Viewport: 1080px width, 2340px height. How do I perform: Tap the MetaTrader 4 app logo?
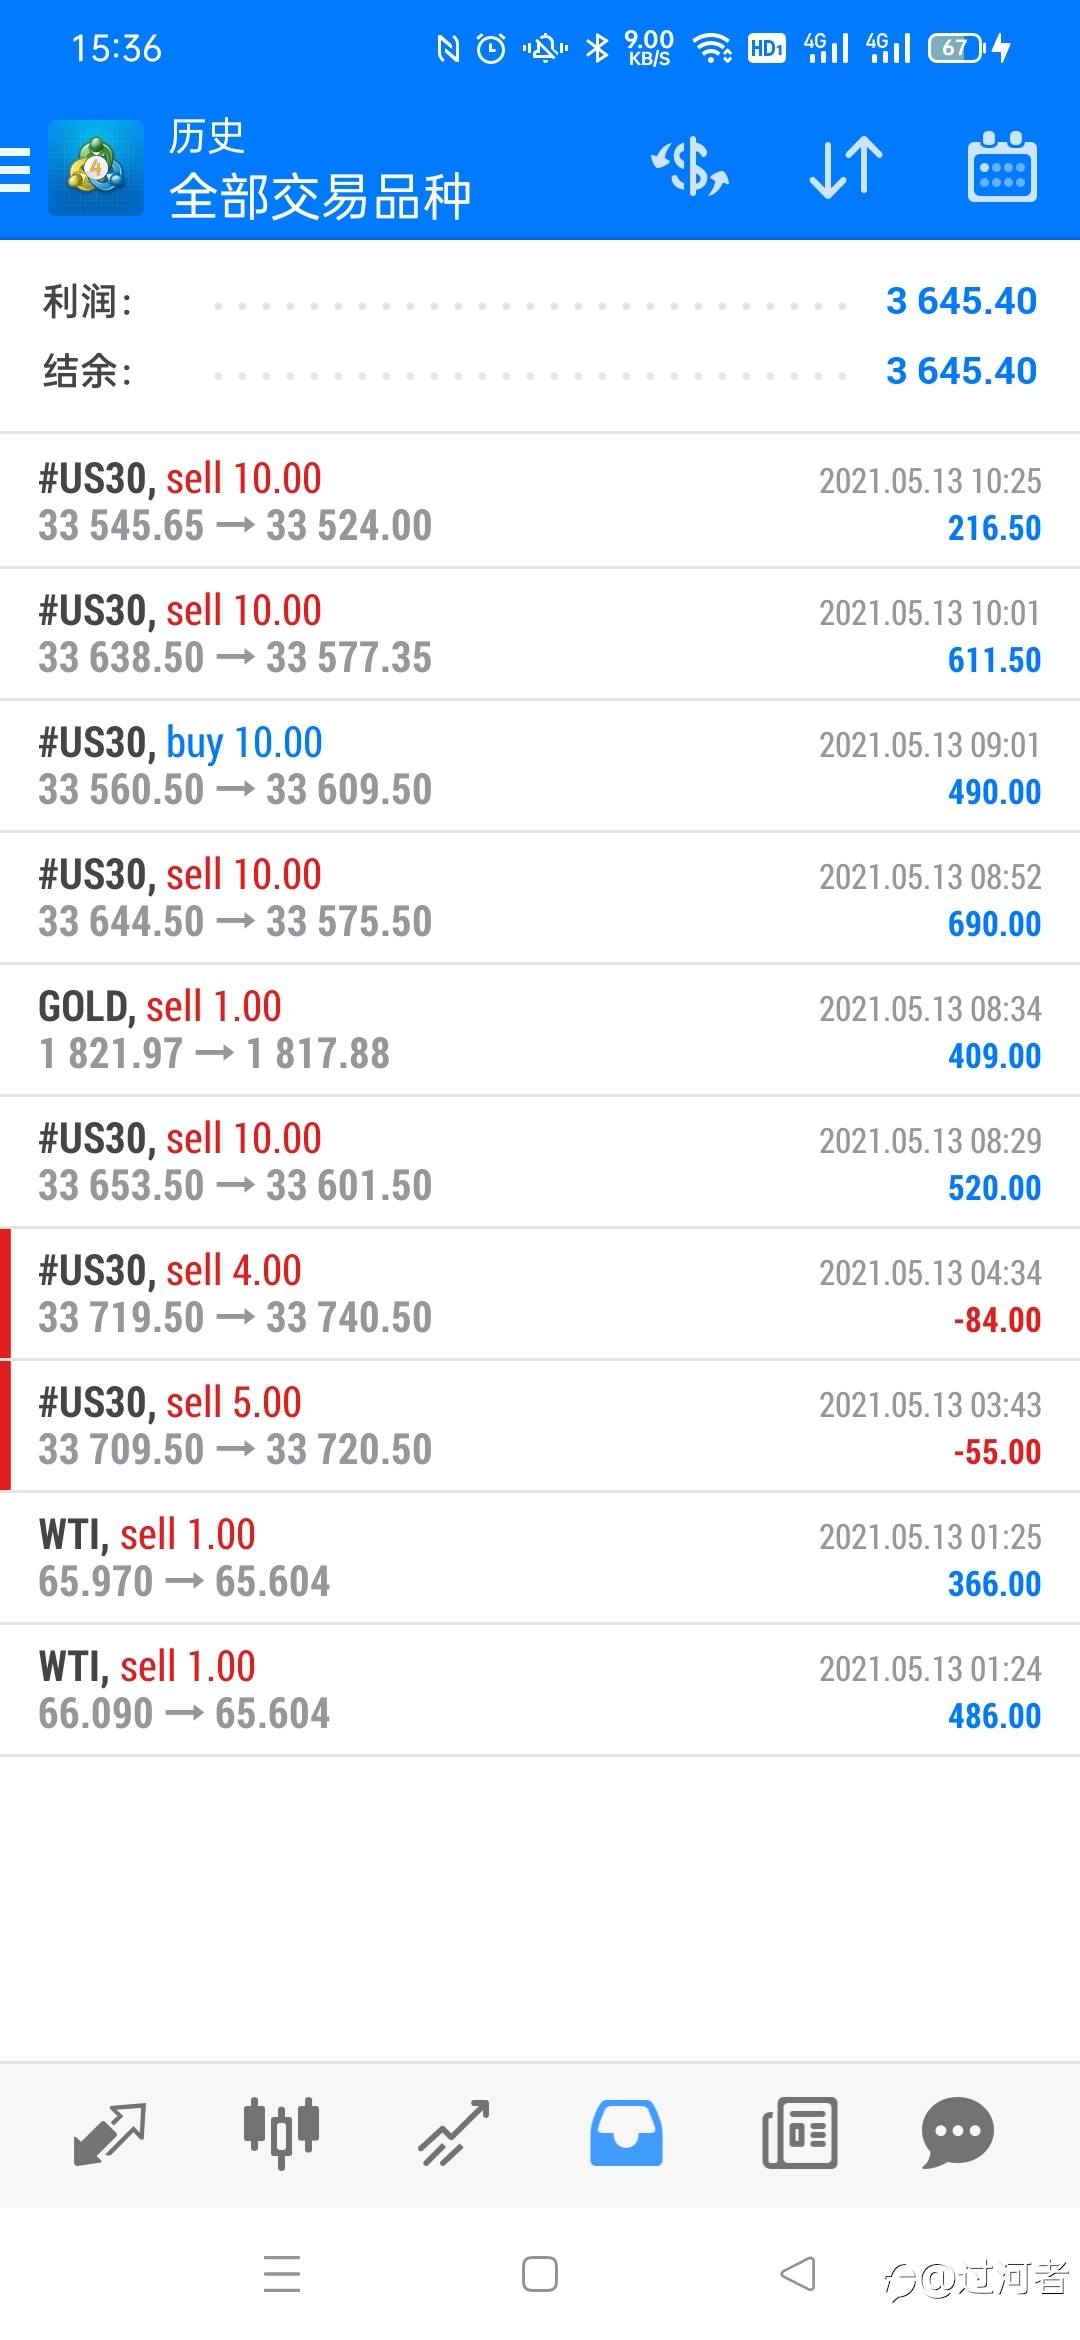[96, 168]
